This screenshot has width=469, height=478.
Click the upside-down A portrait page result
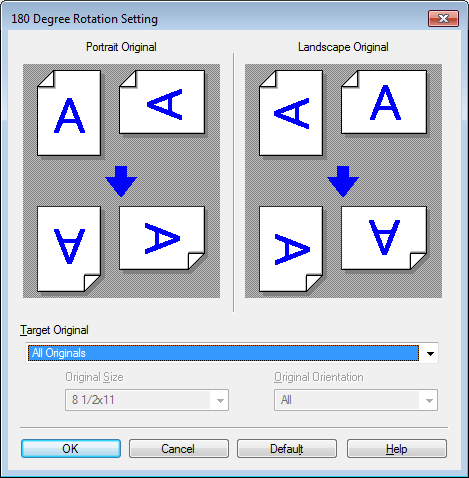(69, 249)
